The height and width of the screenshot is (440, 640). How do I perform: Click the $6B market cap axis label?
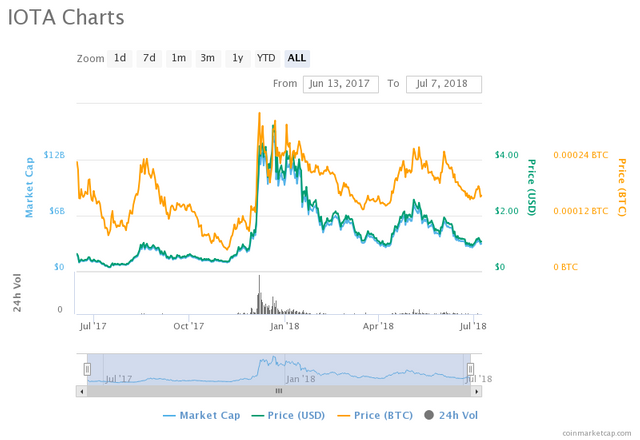(x=57, y=211)
